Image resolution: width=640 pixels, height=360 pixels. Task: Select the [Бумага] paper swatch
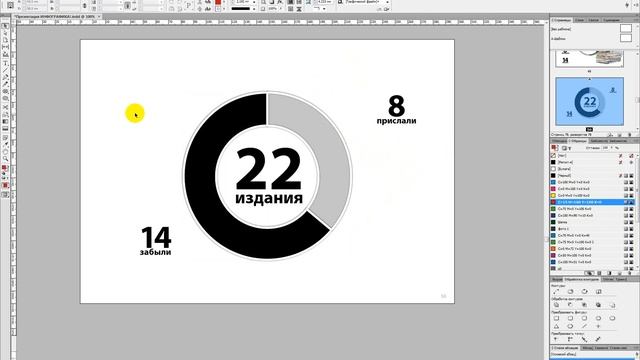coord(591,169)
